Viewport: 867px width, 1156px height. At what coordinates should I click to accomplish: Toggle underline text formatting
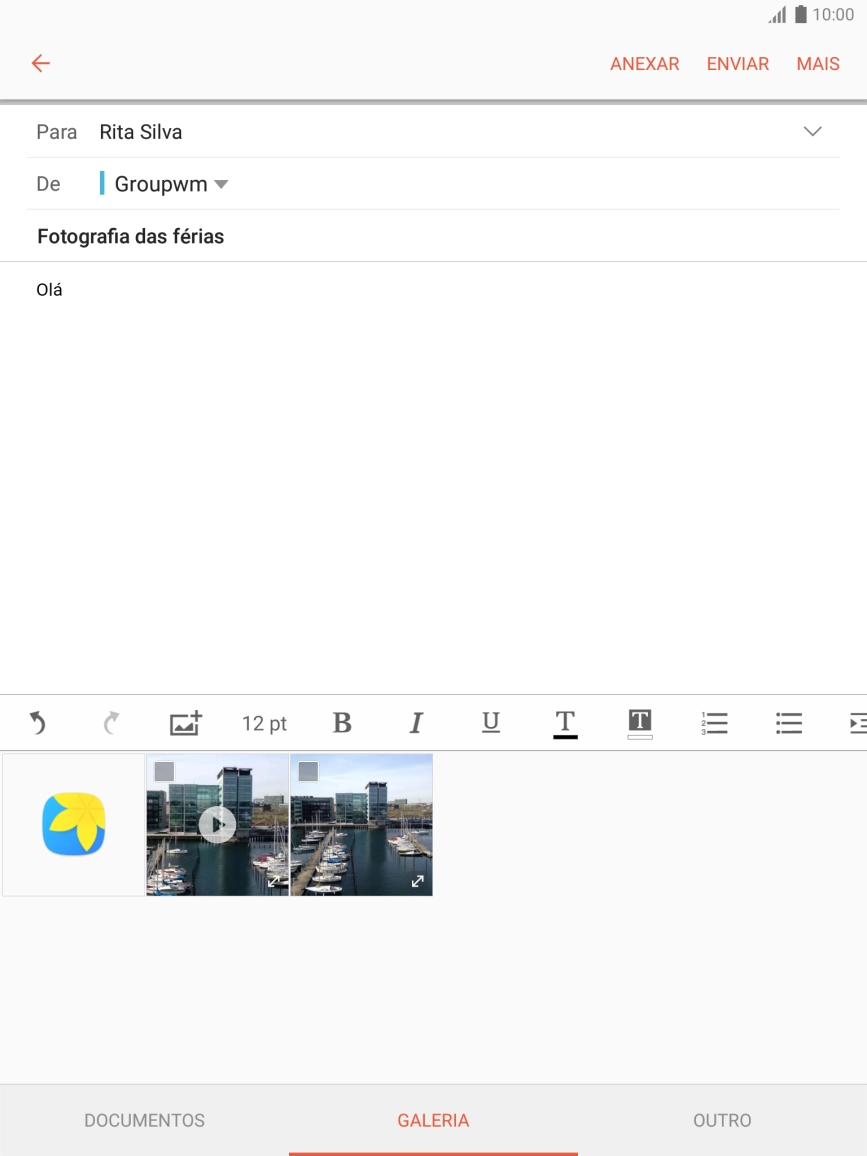[x=490, y=723]
